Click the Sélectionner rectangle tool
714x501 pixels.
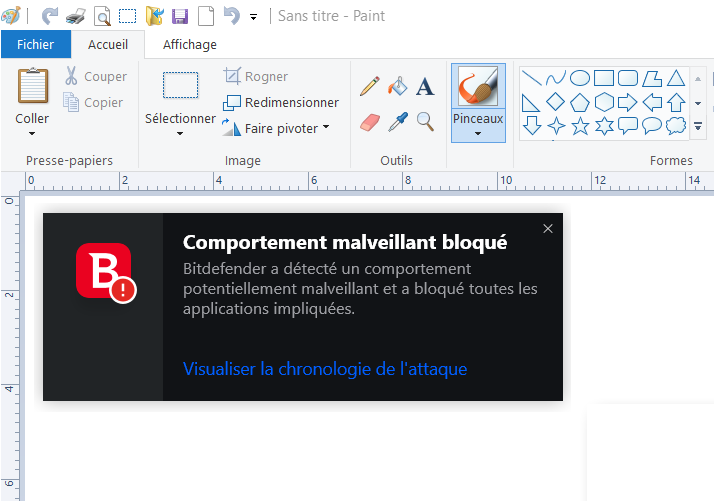pos(180,85)
